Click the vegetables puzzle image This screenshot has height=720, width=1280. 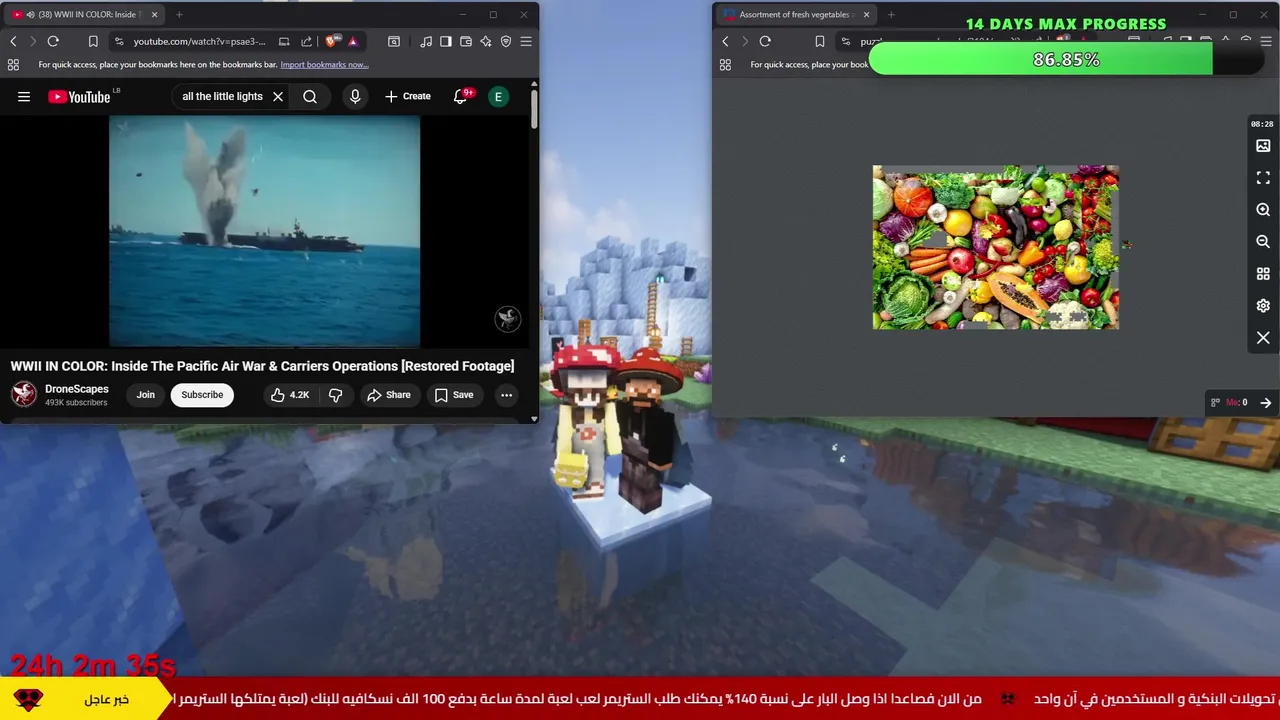(x=995, y=247)
